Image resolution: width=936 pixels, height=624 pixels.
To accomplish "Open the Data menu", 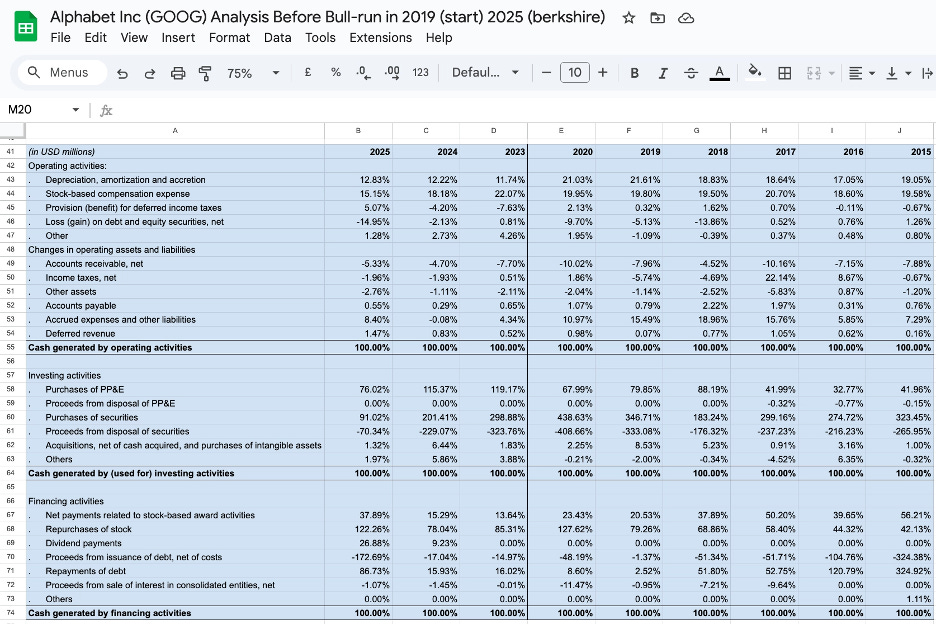I will (x=278, y=38).
